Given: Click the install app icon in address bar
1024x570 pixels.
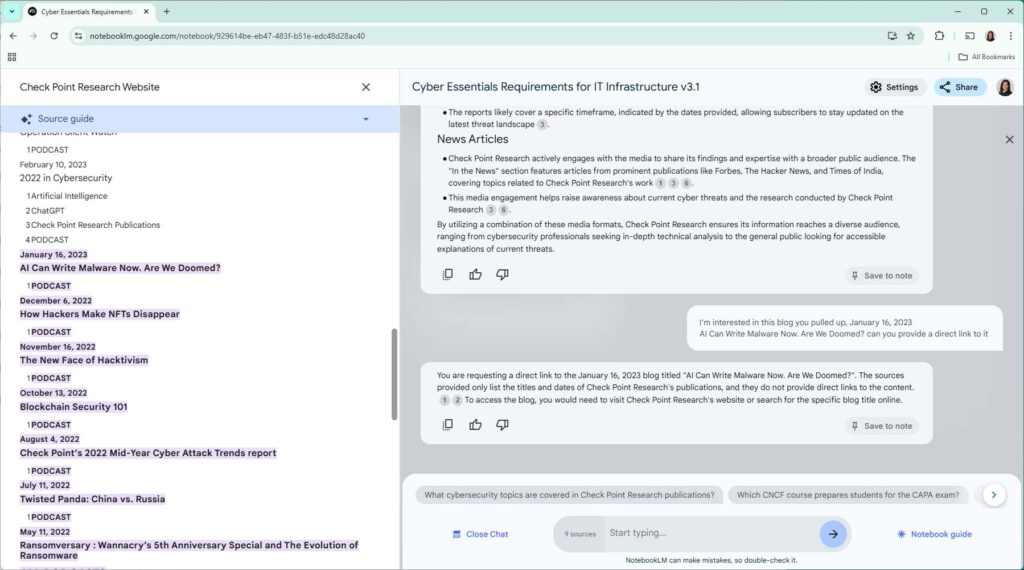Looking at the screenshot, I should [x=892, y=36].
